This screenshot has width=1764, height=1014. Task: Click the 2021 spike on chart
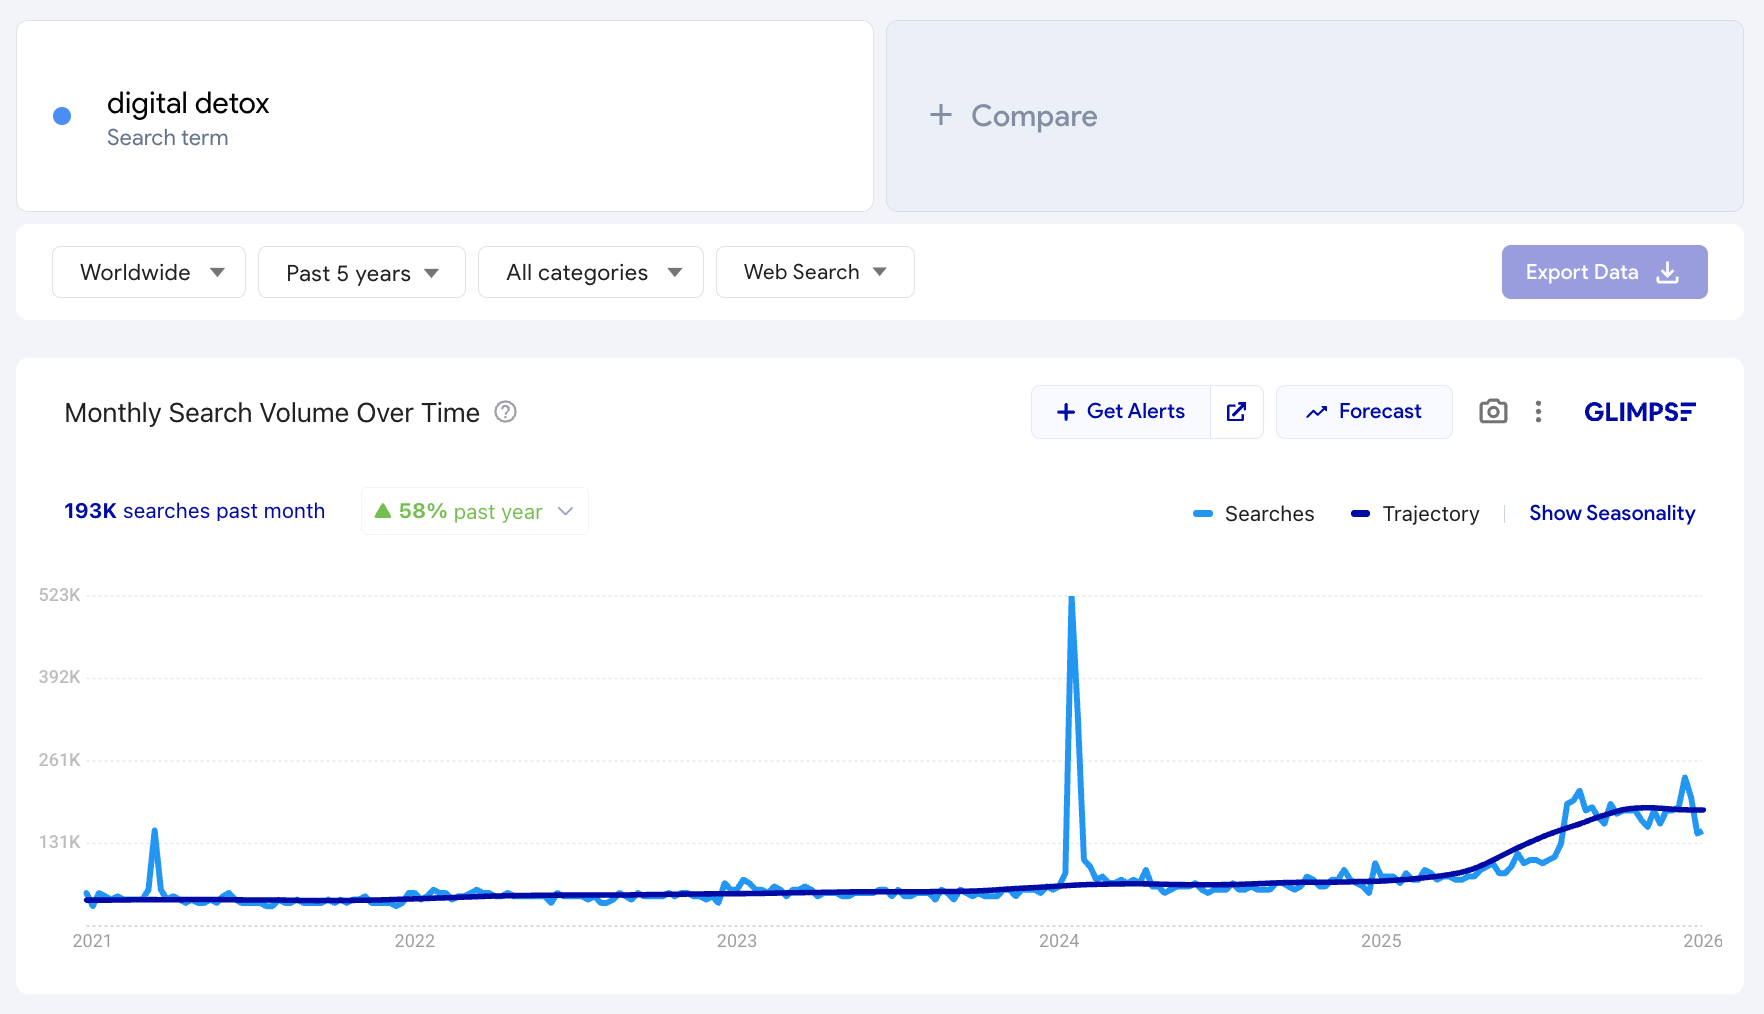(x=154, y=832)
